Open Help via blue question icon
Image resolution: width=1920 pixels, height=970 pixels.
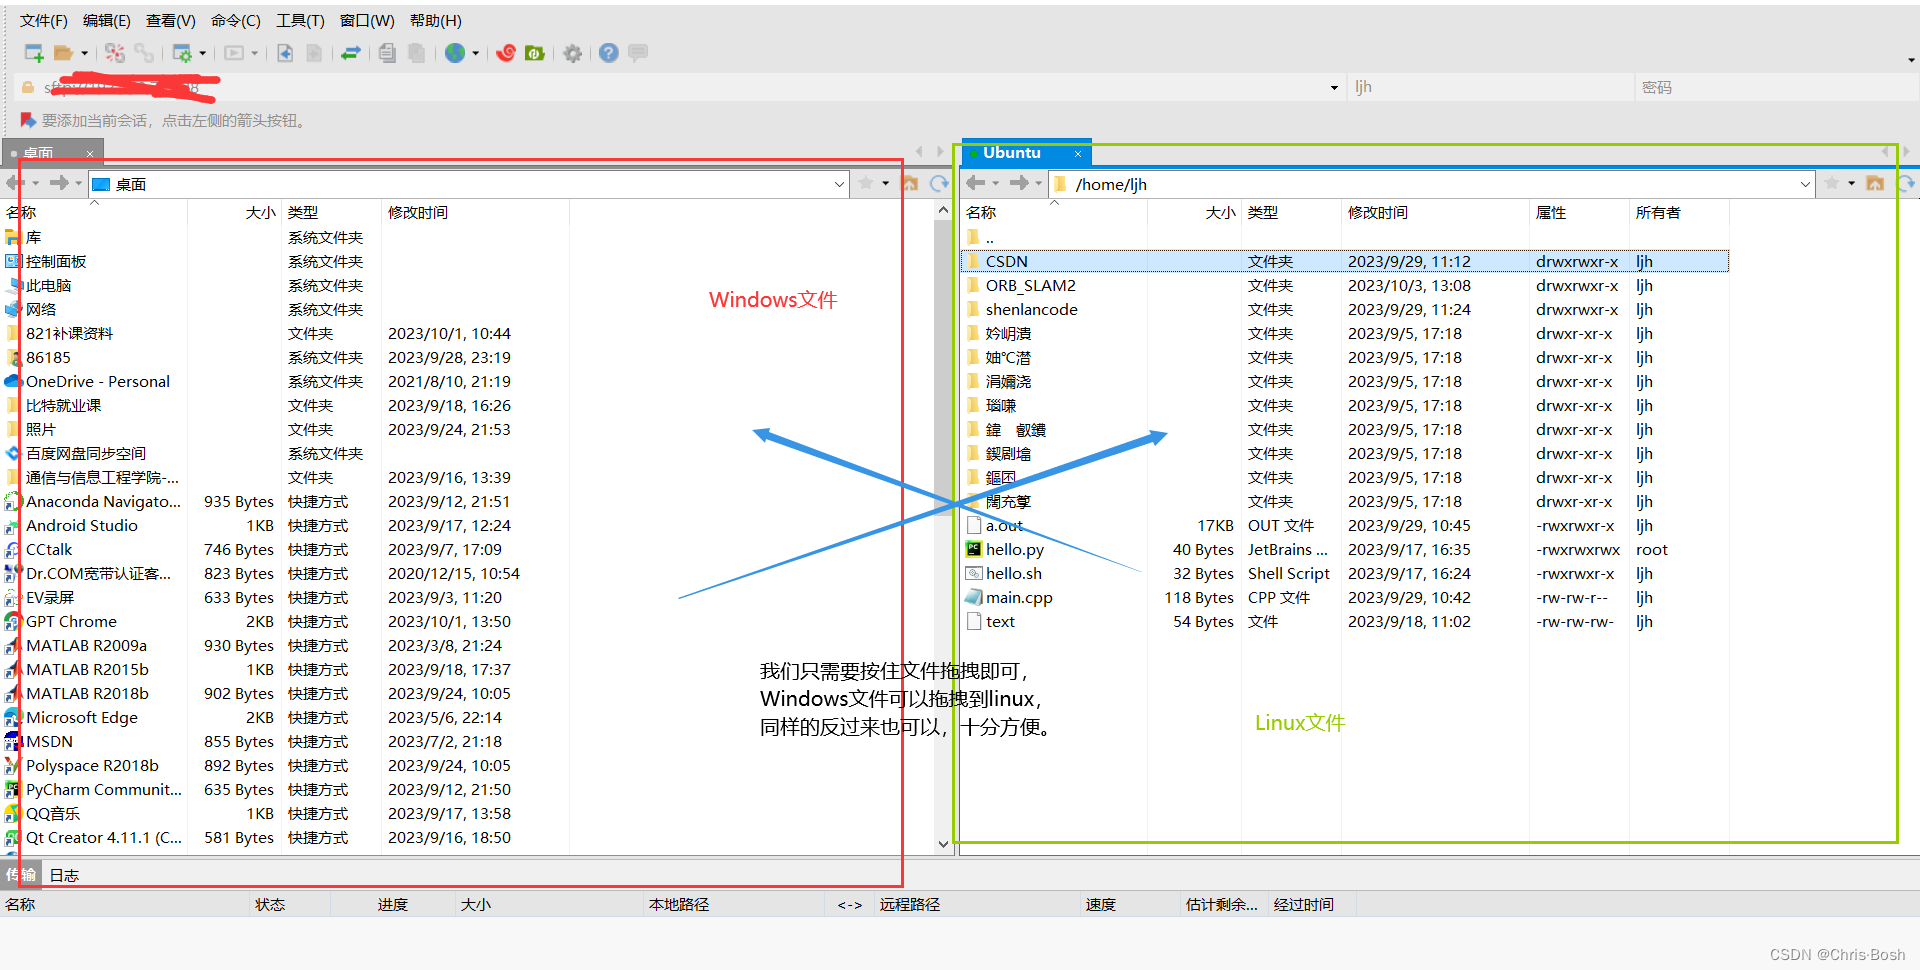[x=609, y=53]
